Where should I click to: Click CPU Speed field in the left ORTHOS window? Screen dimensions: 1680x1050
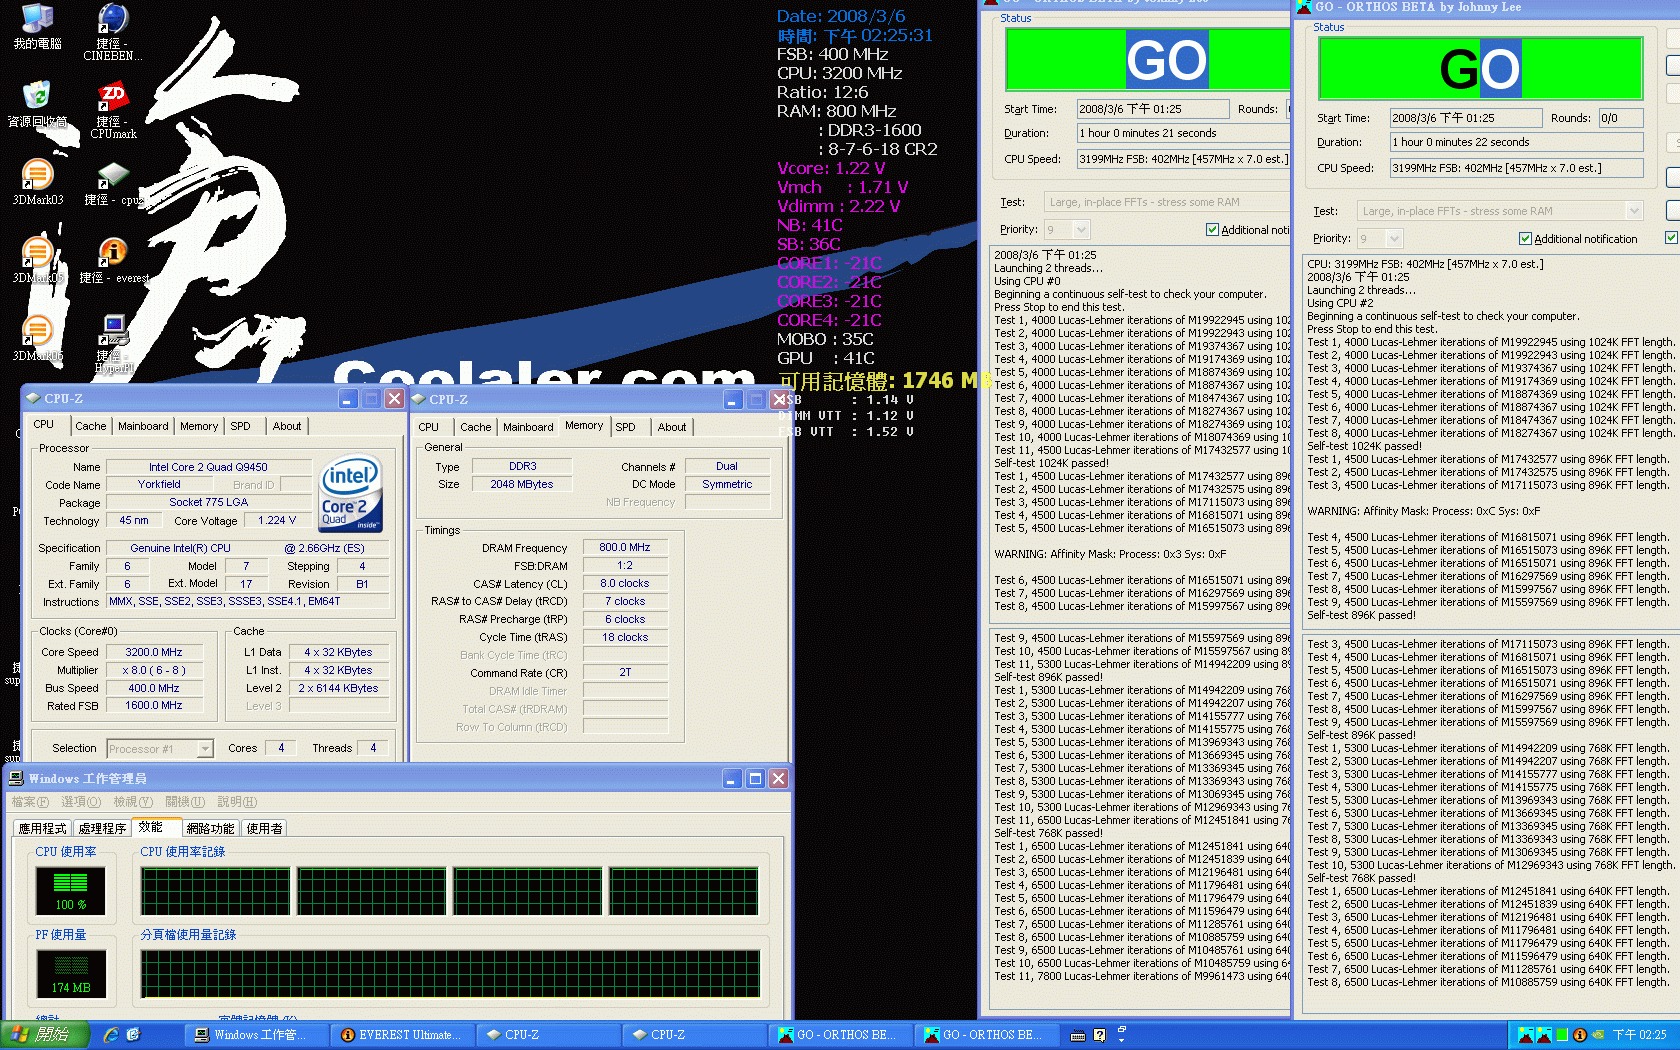click(1183, 159)
